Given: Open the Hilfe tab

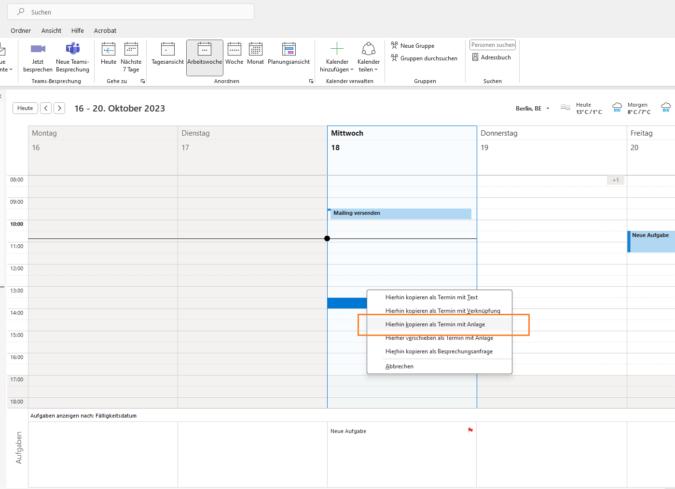Looking at the screenshot, I should coord(77,31).
